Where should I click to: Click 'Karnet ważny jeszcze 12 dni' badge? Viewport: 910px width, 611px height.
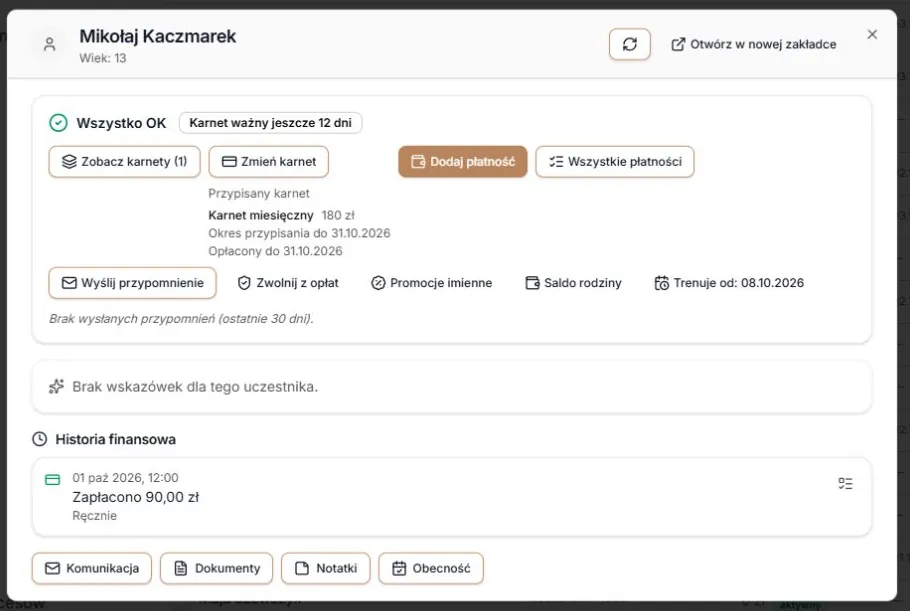270,123
